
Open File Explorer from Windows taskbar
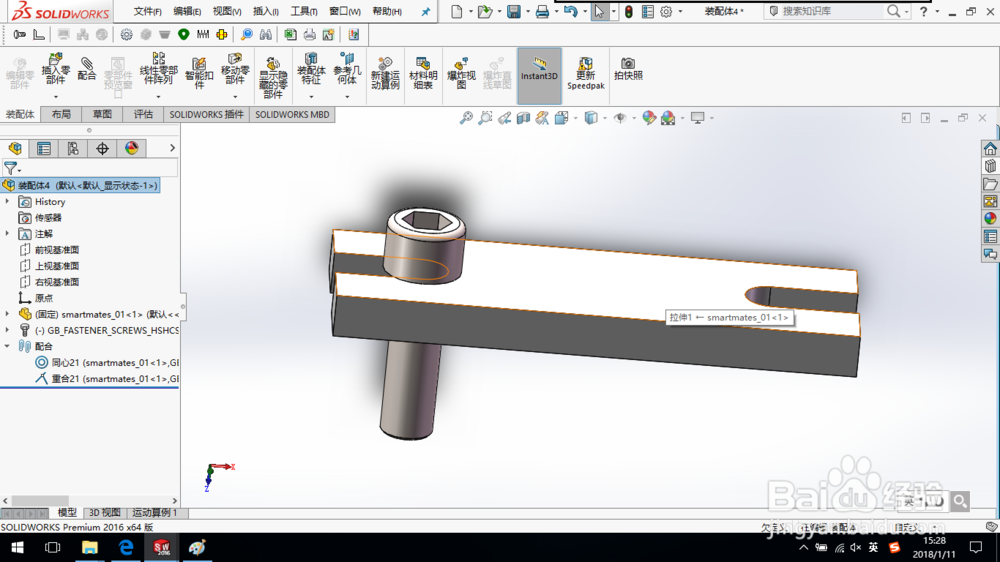(89, 547)
